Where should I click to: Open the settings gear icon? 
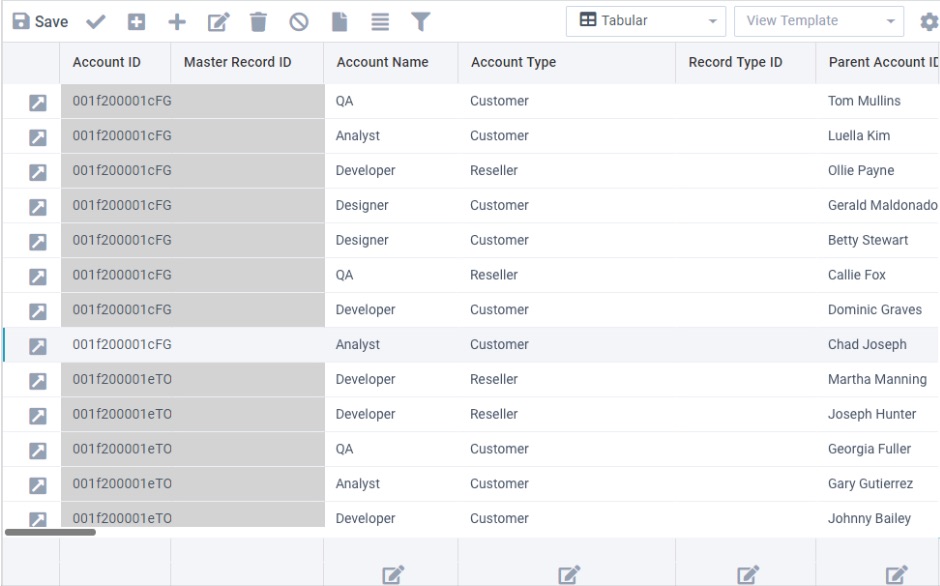pos(928,22)
